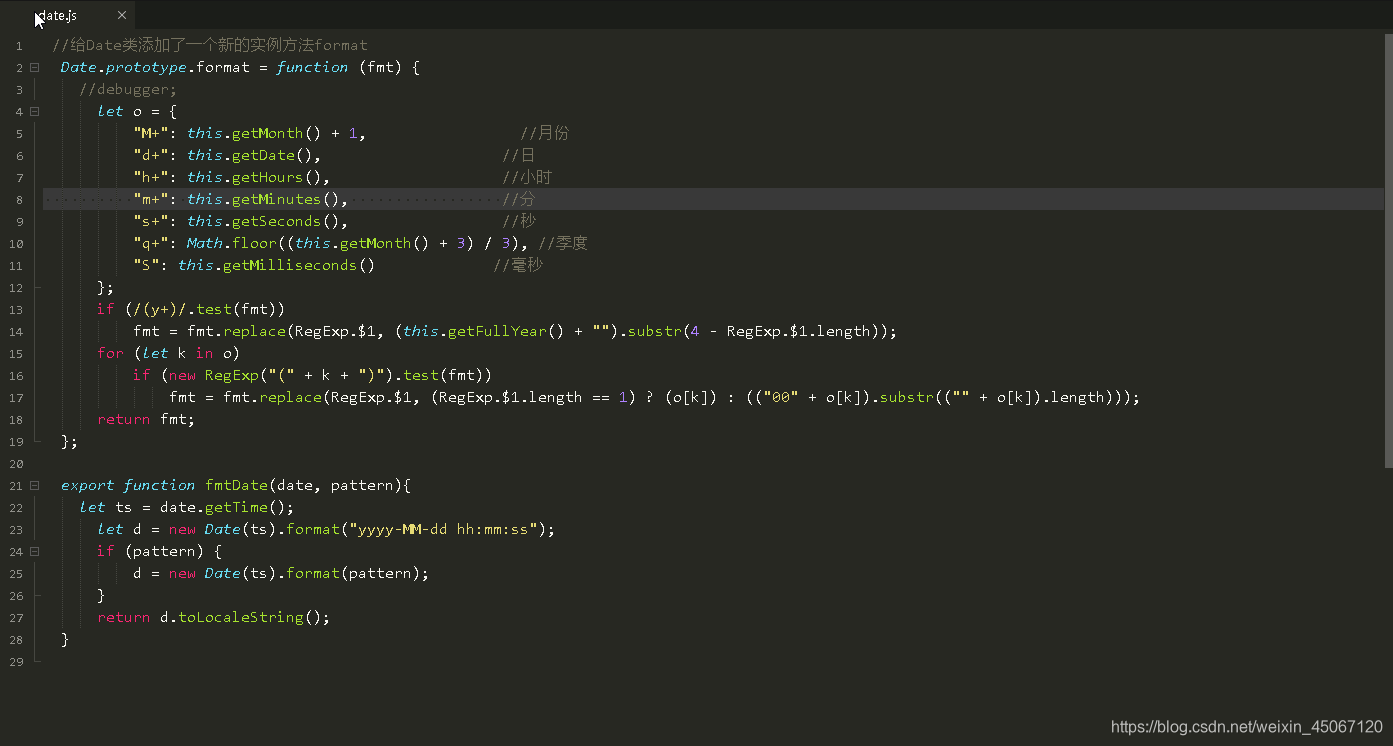Click the export keyword on line 21
Viewport: 1393px width, 746px height.
pyautogui.click(x=87, y=486)
